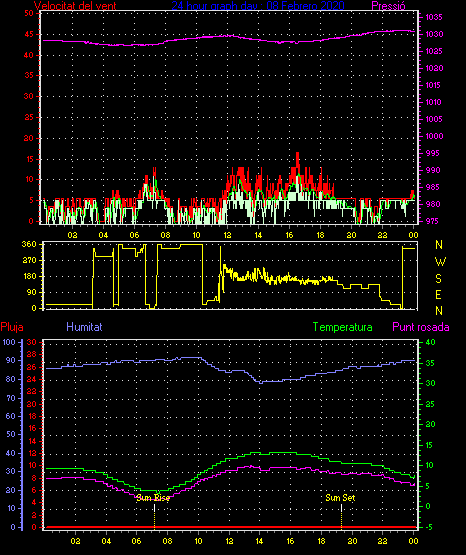
Task: Click hour 16 label under bottom chart
Action: [290, 541]
